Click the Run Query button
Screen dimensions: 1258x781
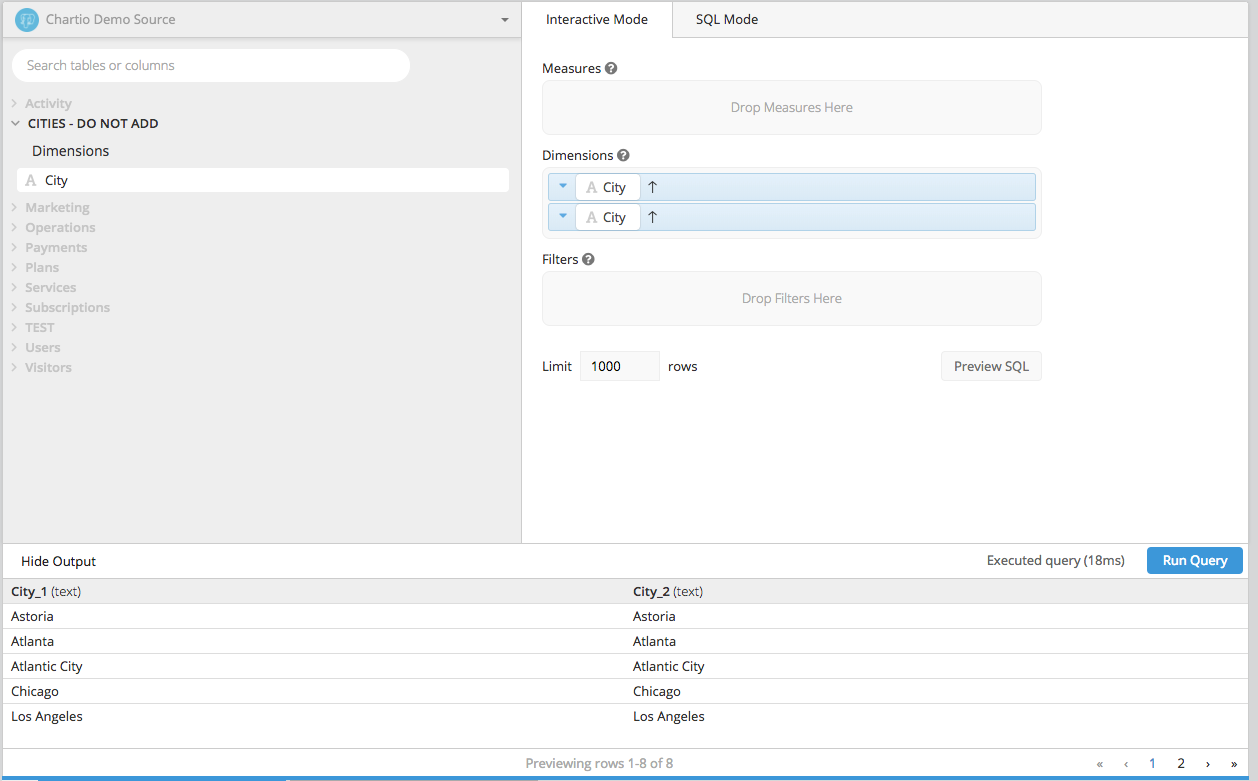1195,561
